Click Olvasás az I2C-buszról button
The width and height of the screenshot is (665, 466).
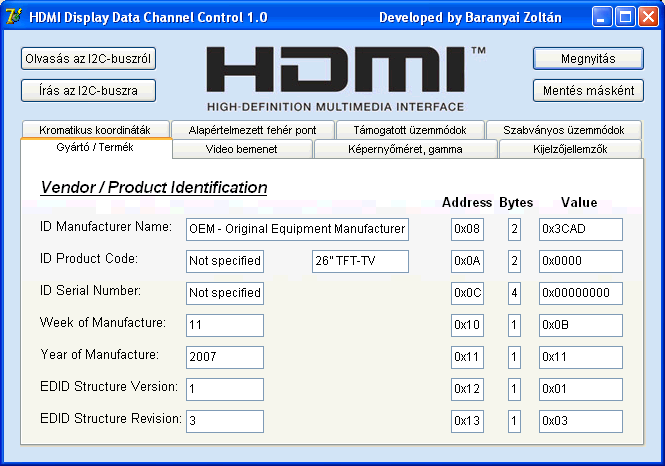[88, 59]
